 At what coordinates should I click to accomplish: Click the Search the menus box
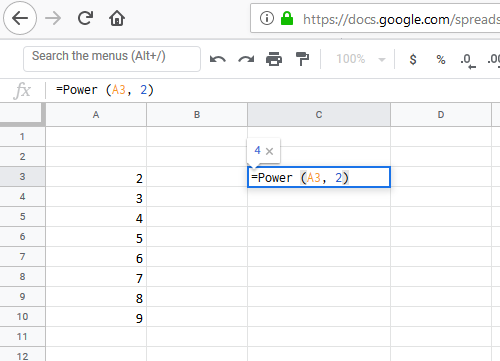pyautogui.click(x=112, y=59)
